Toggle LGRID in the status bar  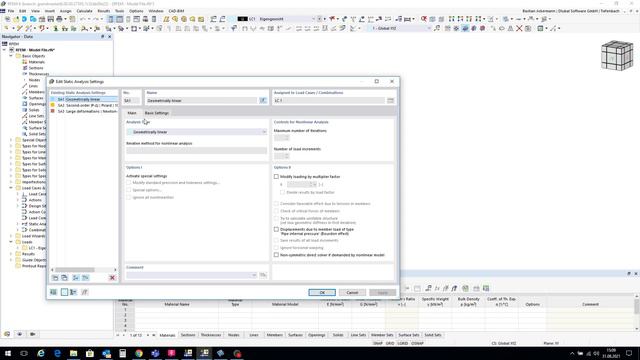pos(403,343)
